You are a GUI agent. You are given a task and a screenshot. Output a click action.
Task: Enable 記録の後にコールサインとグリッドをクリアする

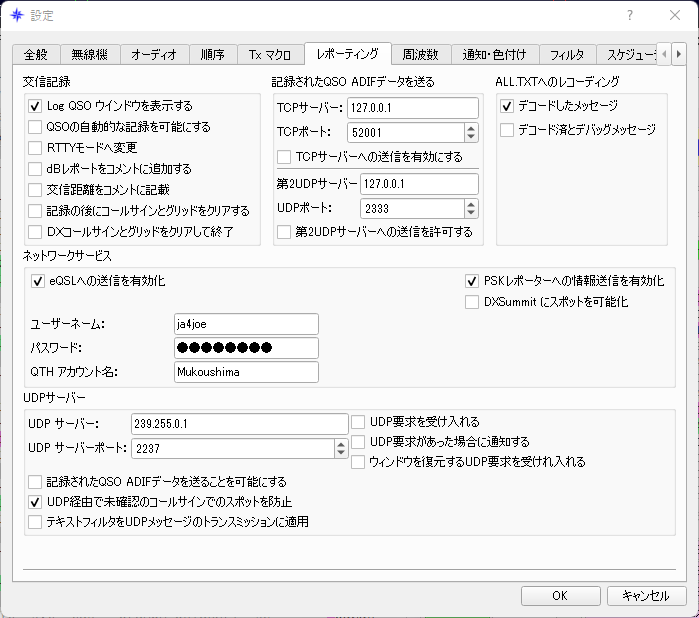tap(35, 211)
